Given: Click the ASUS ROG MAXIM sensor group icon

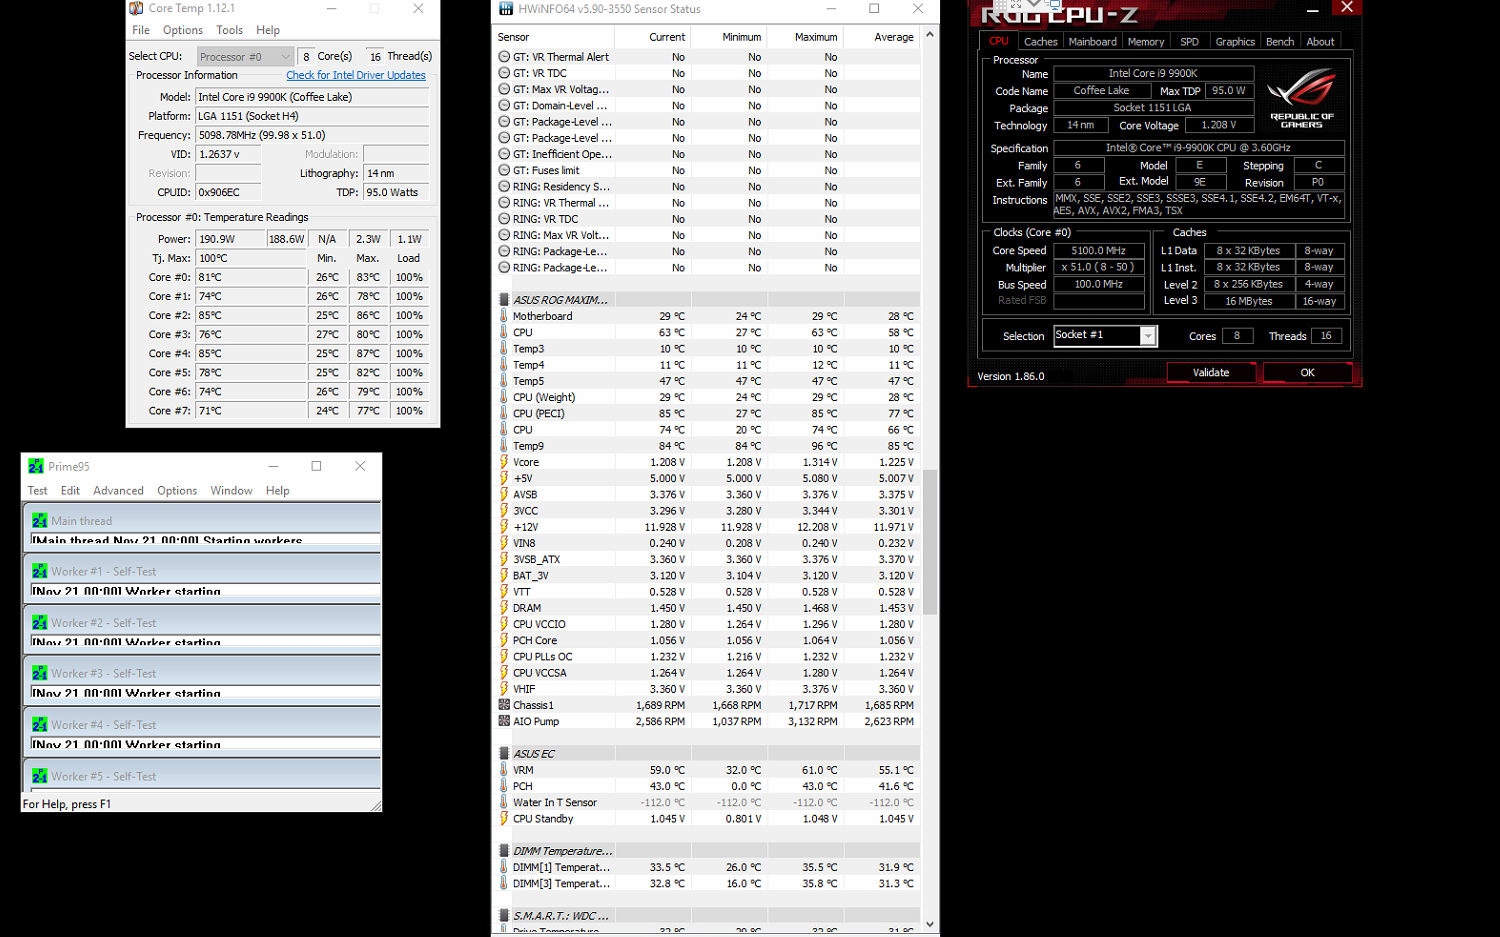Looking at the screenshot, I should tap(504, 299).
